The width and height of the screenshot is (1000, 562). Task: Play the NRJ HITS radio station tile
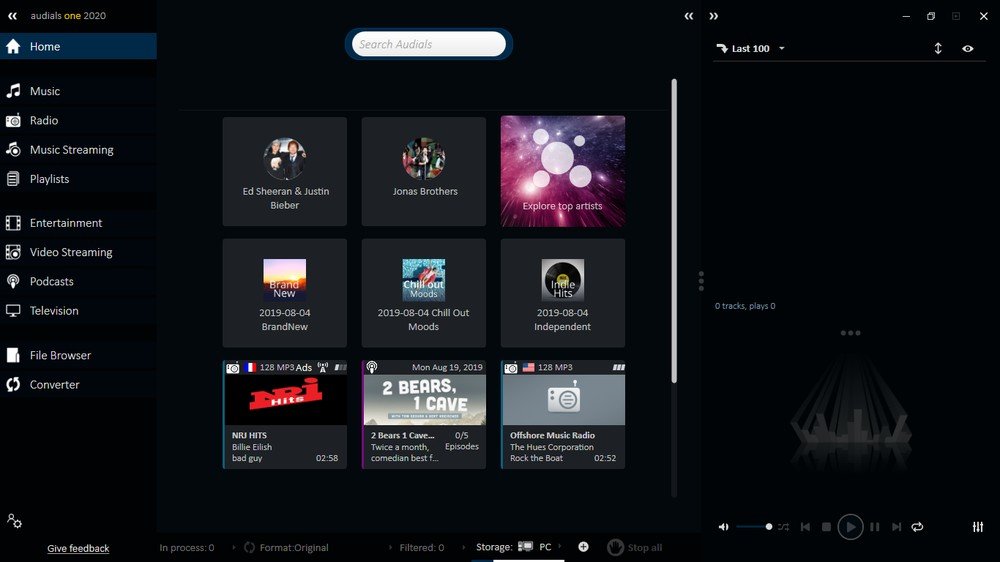(x=284, y=415)
